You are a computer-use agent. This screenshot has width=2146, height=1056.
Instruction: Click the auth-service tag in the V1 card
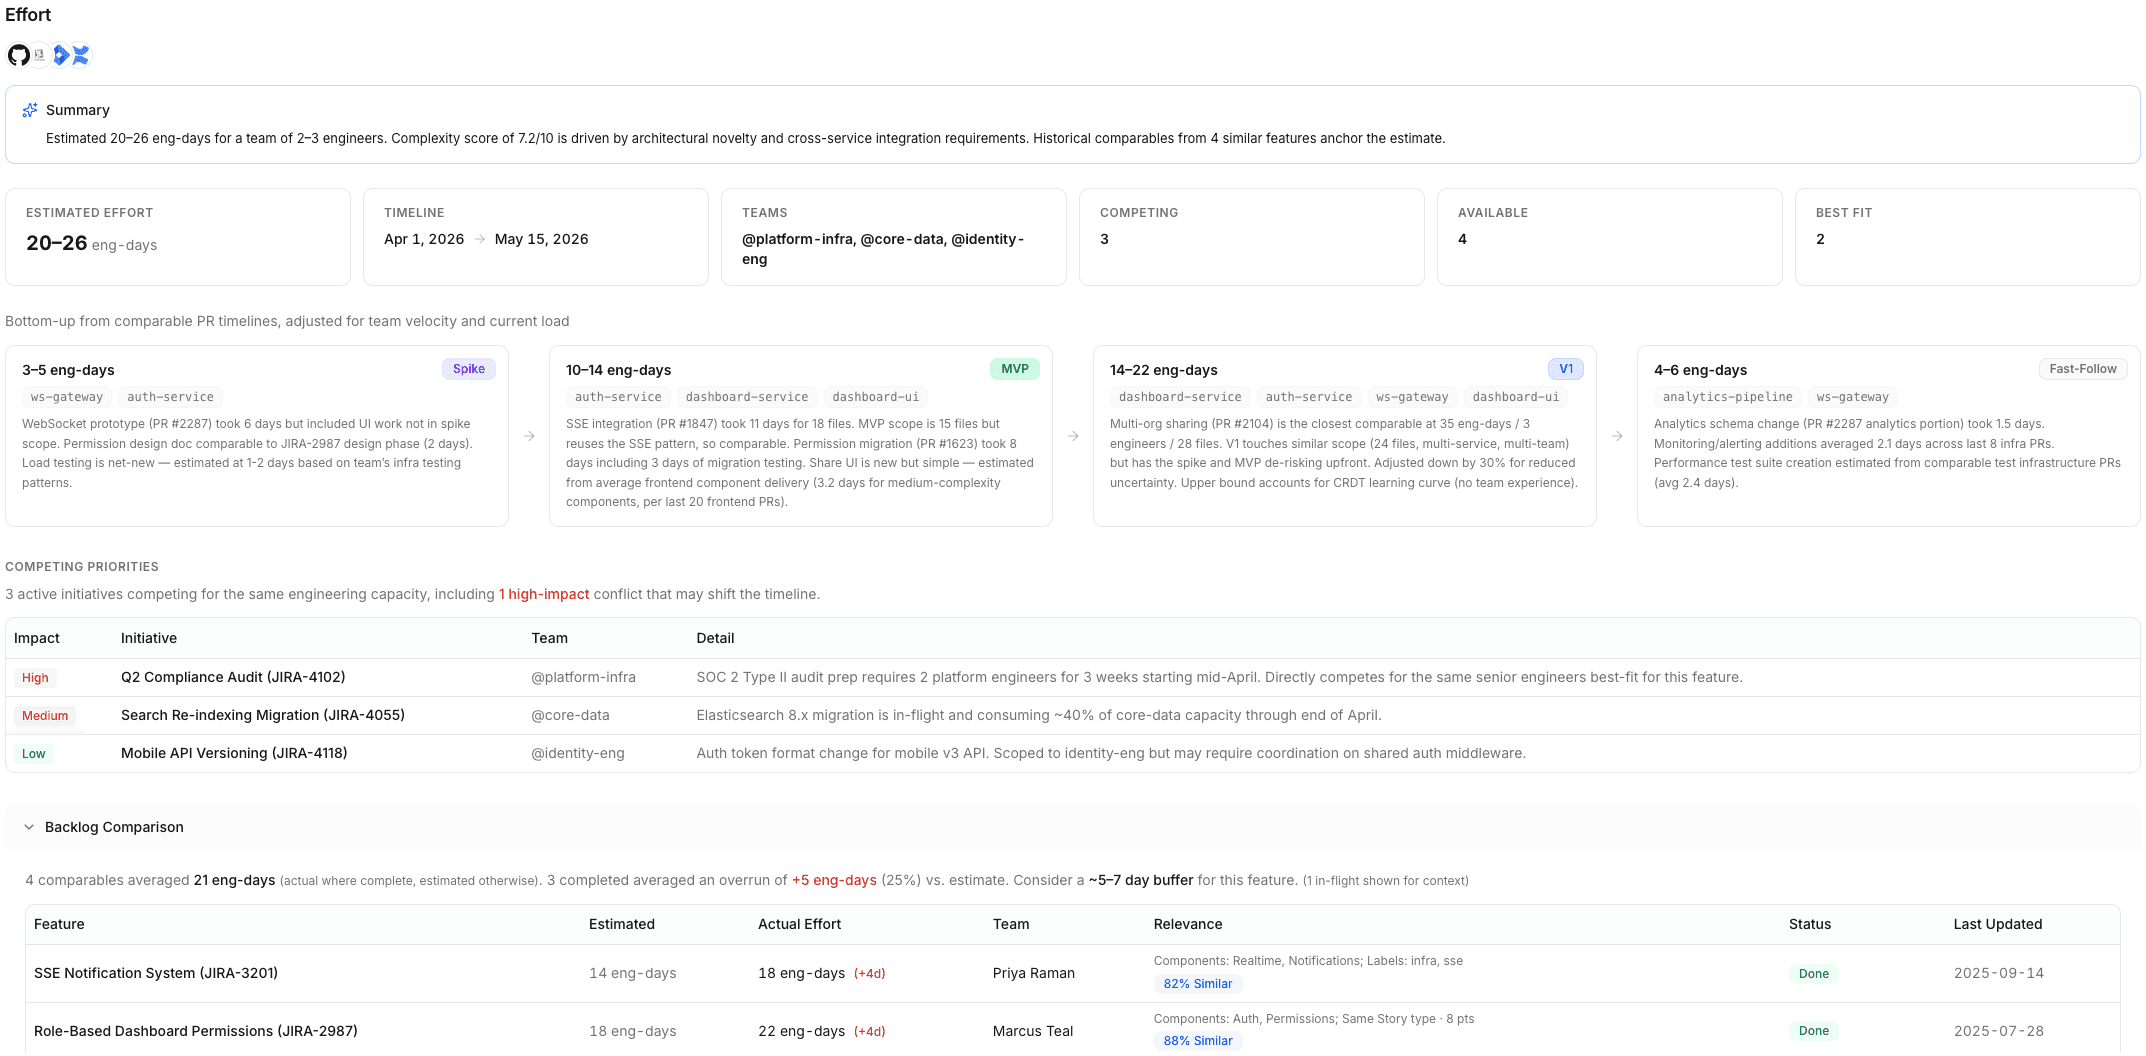[x=1308, y=397]
